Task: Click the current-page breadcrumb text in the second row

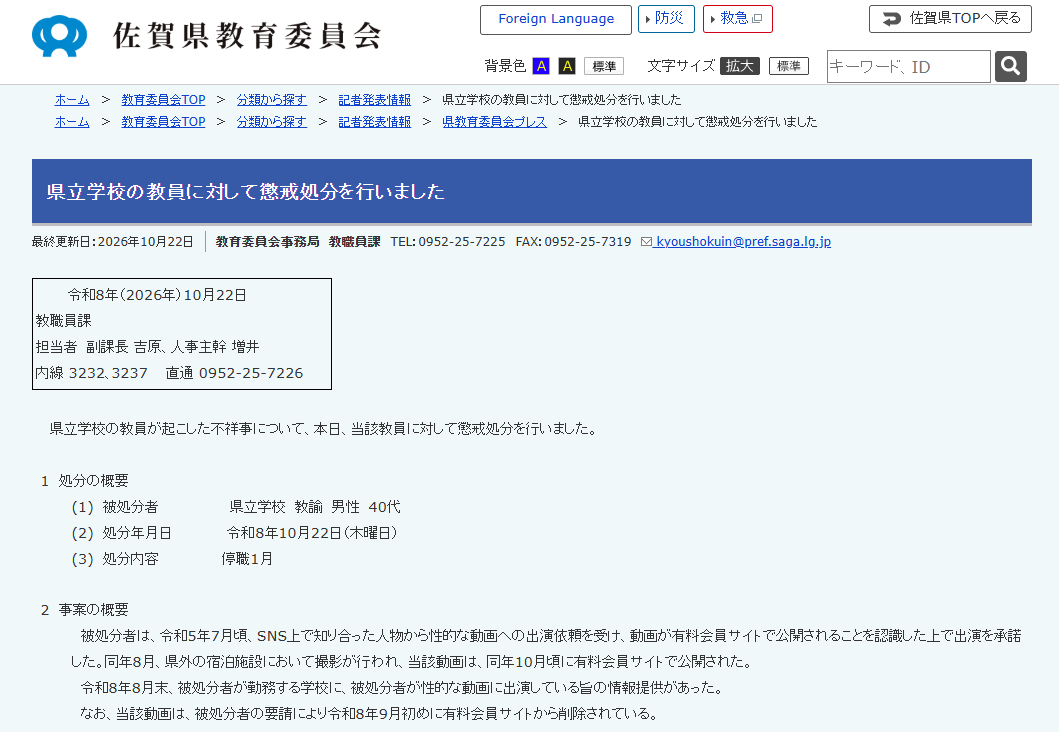Action: [x=698, y=122]
